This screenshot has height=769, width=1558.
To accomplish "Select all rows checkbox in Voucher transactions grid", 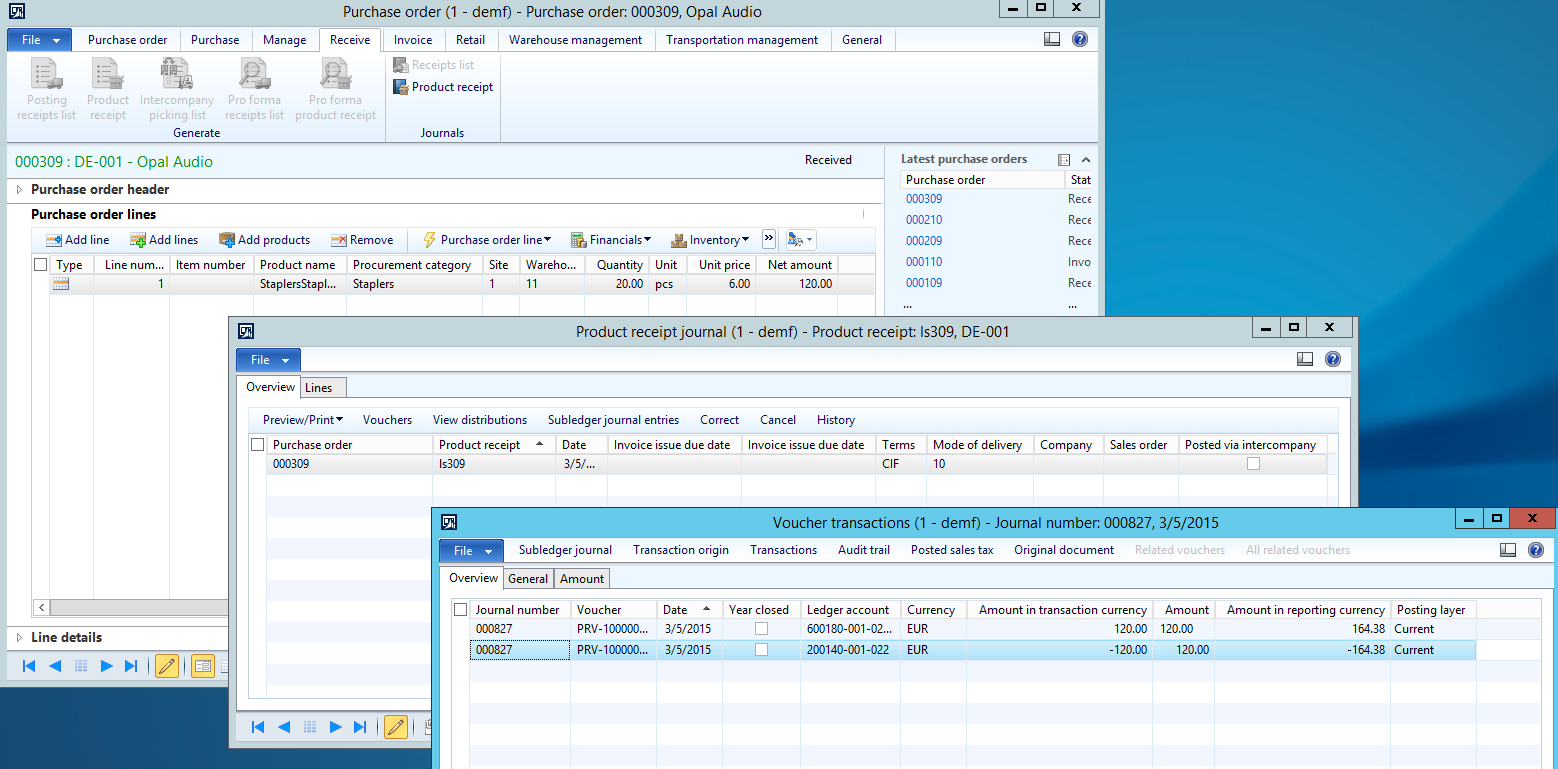I will pyautogui.click(x=460, y=610).
